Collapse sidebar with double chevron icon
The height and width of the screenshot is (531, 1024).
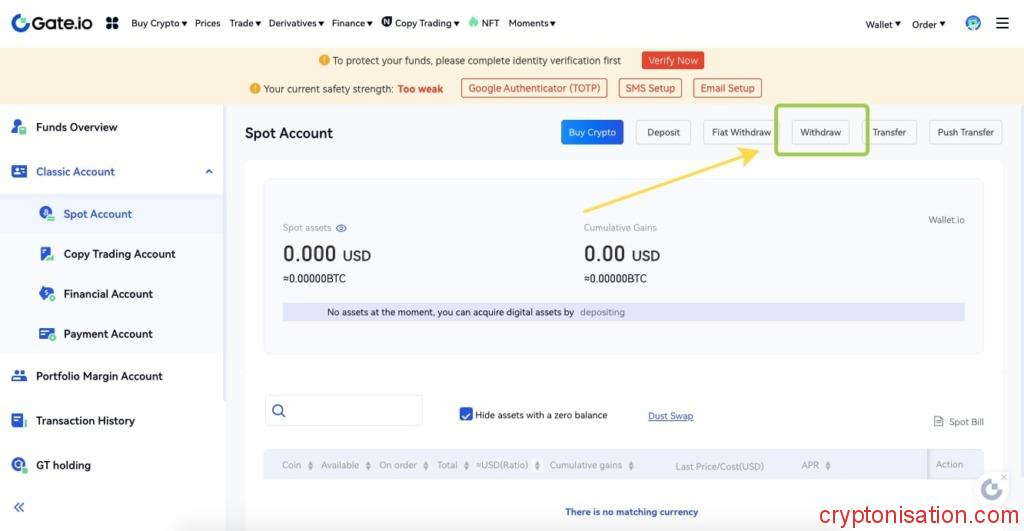(x=19, y=507)
